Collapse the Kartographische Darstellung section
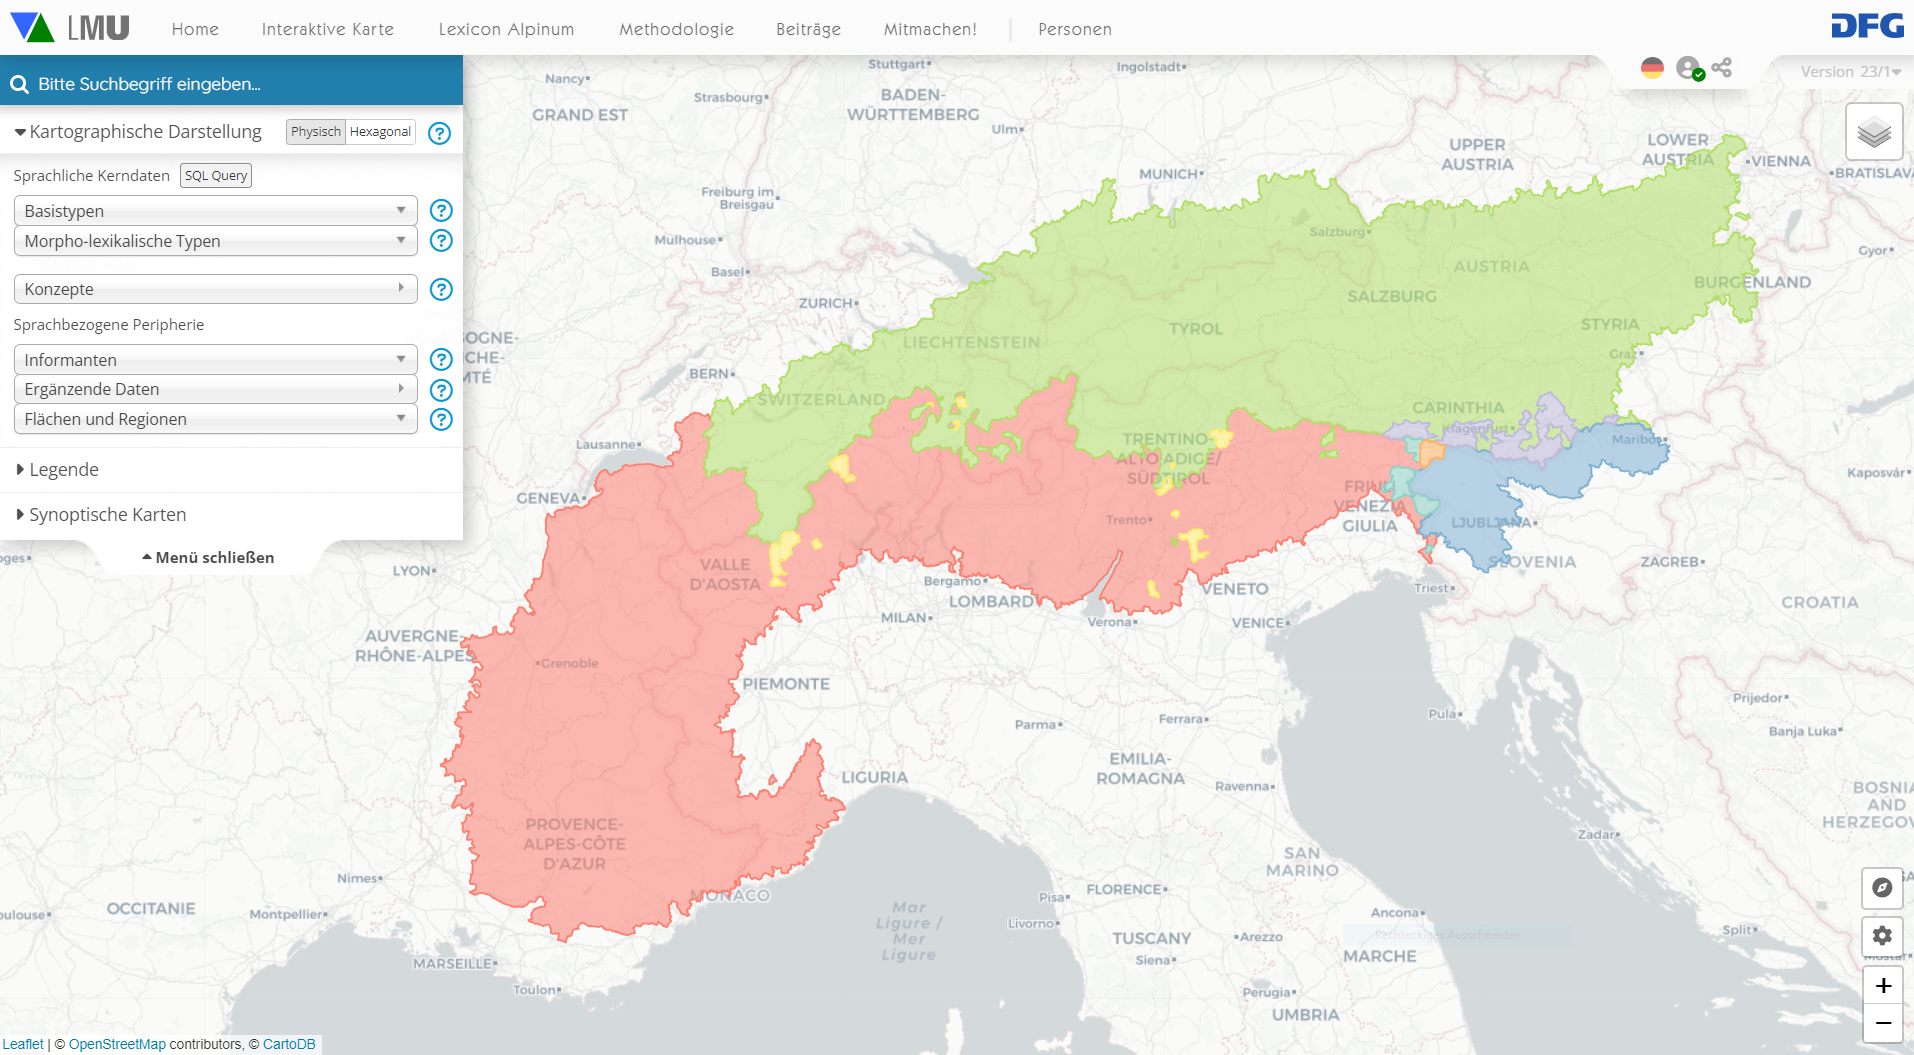This screenshot has height=1055, width=1914. (138, 132)
